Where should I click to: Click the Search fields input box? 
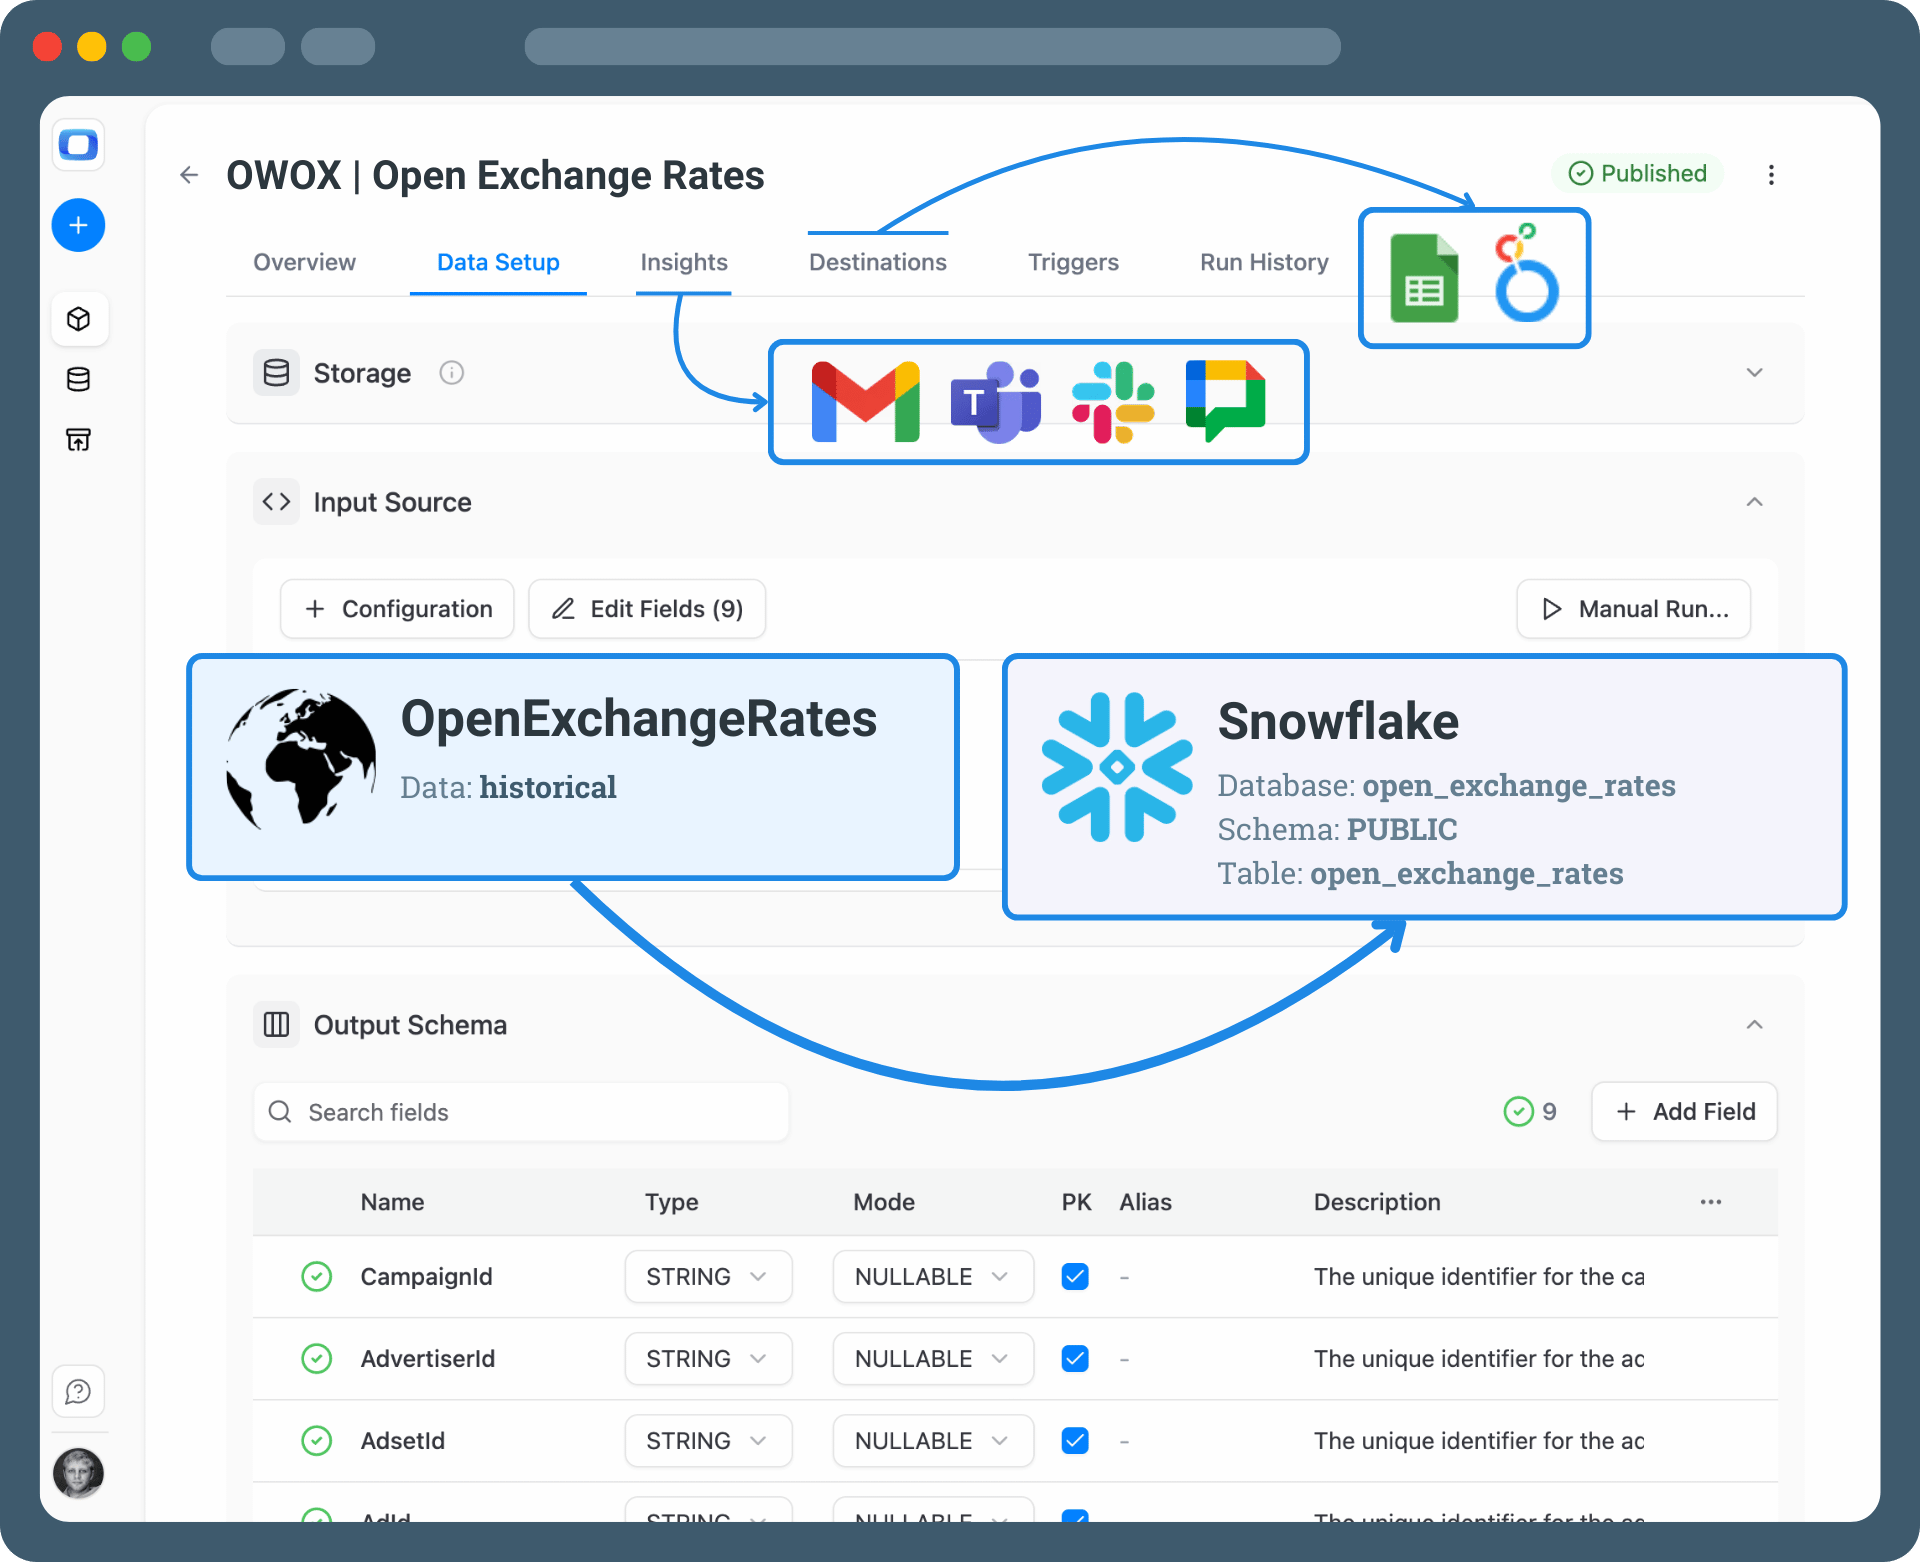click(x=521, y=1112)
